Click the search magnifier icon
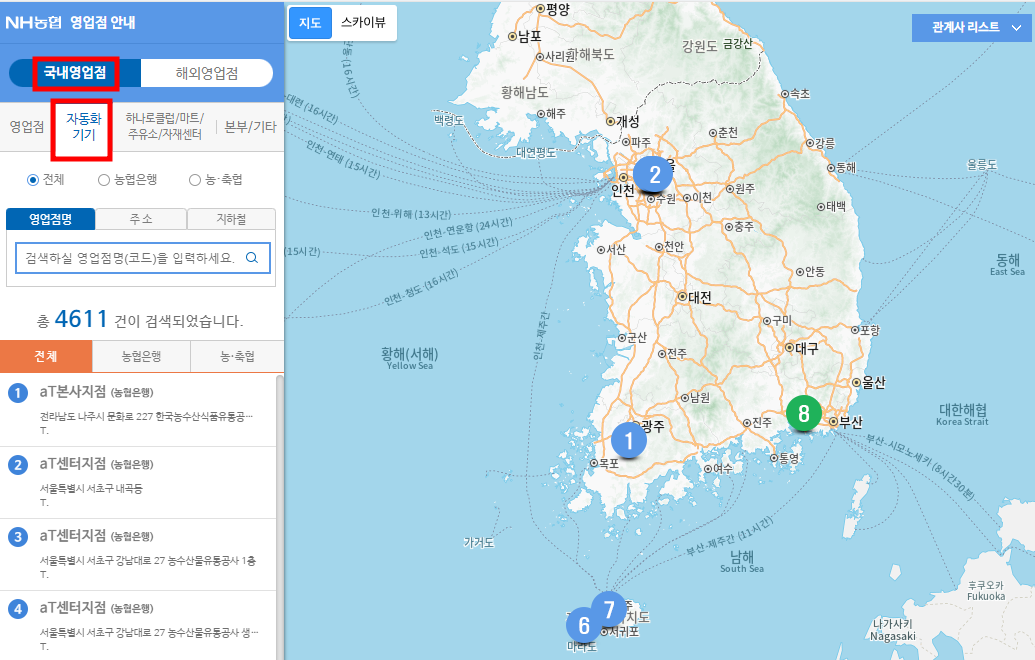Screen dimensions: 1035x660 tap(254, 258)
